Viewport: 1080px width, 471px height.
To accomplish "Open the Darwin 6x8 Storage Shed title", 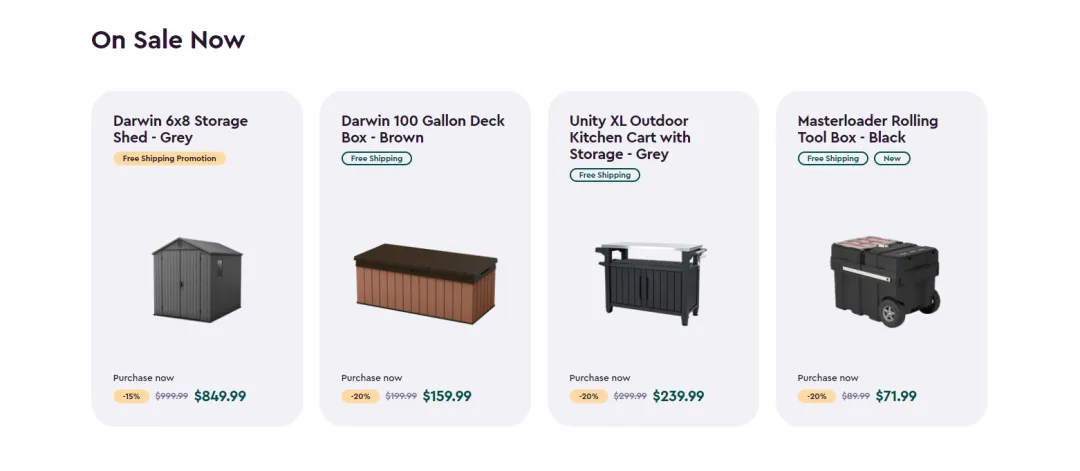I will (180, 129).
